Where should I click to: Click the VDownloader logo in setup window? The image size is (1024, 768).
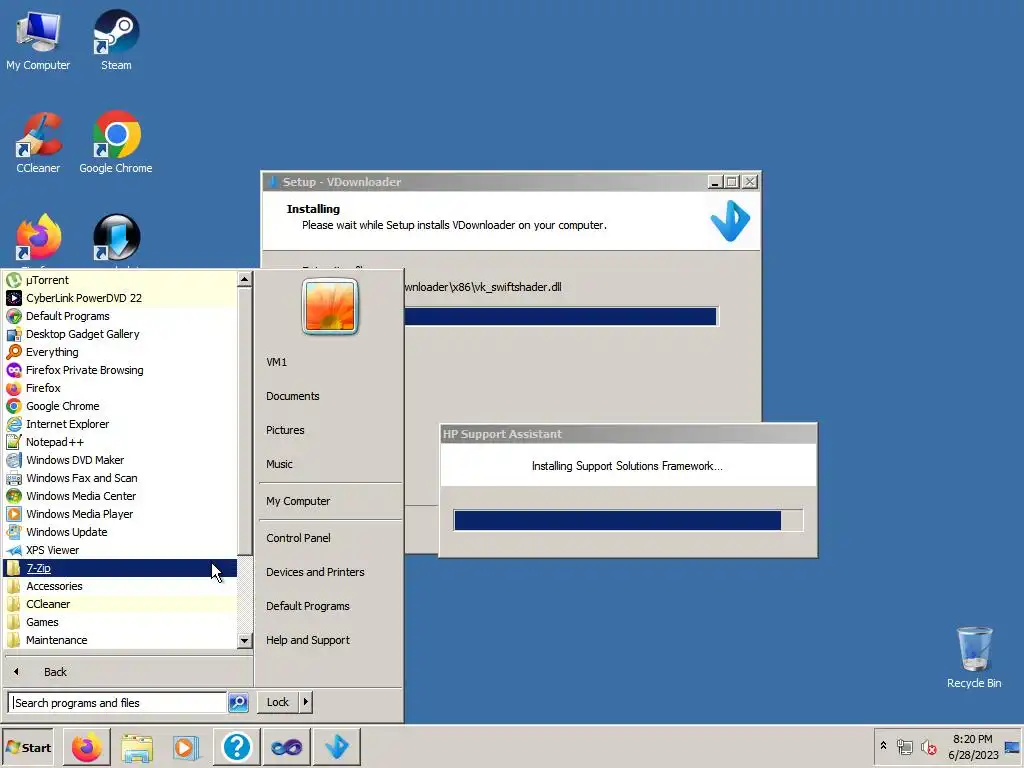[x=730, y=221]
